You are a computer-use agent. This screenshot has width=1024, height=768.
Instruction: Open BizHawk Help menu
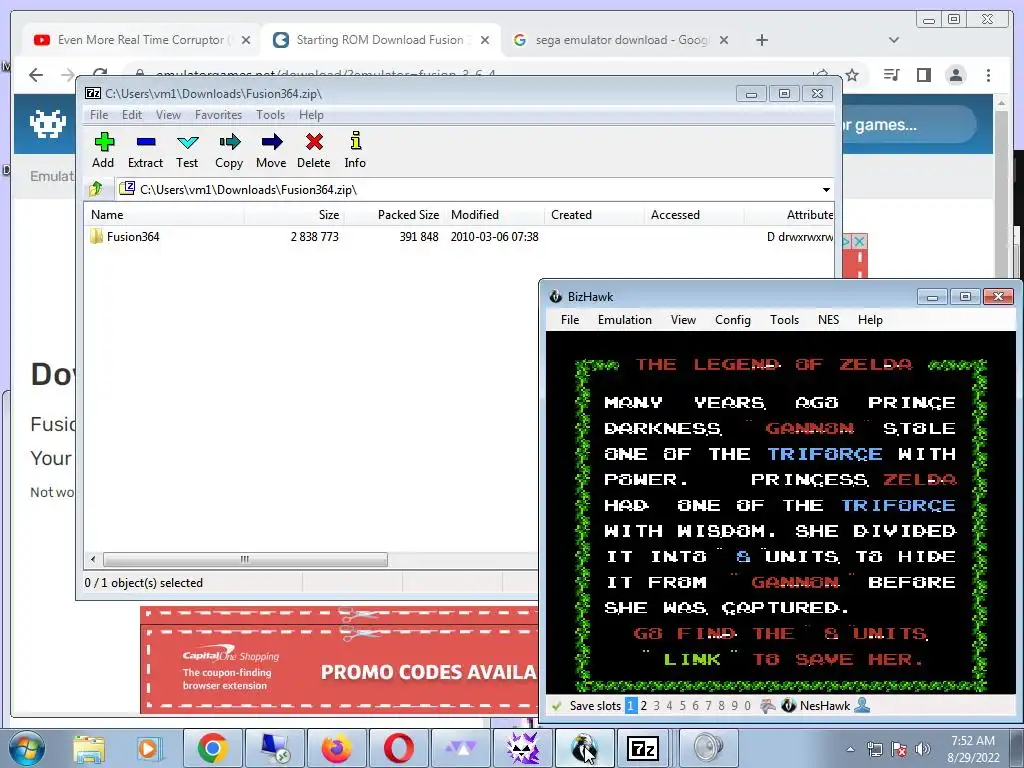point(871,320)
